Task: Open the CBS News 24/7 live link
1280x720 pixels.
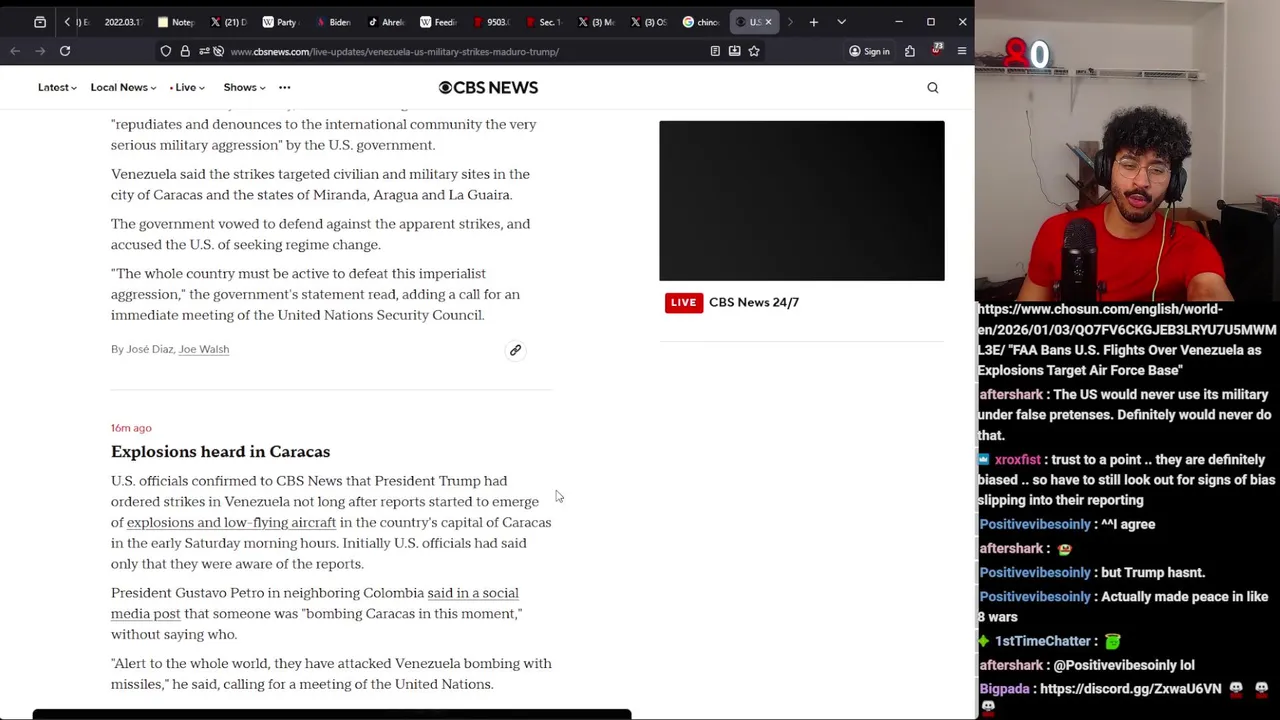Action: pyautogui.click(x=754, y=302)
